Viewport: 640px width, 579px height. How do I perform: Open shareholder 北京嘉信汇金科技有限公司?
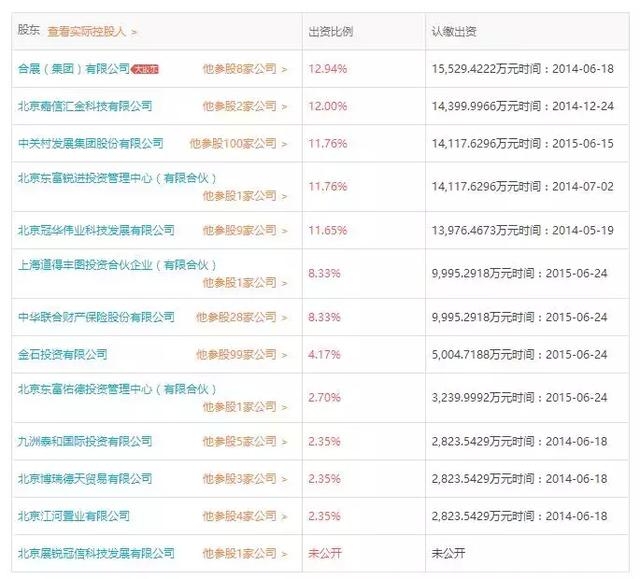pyautogui.click(x=85, y=106)
